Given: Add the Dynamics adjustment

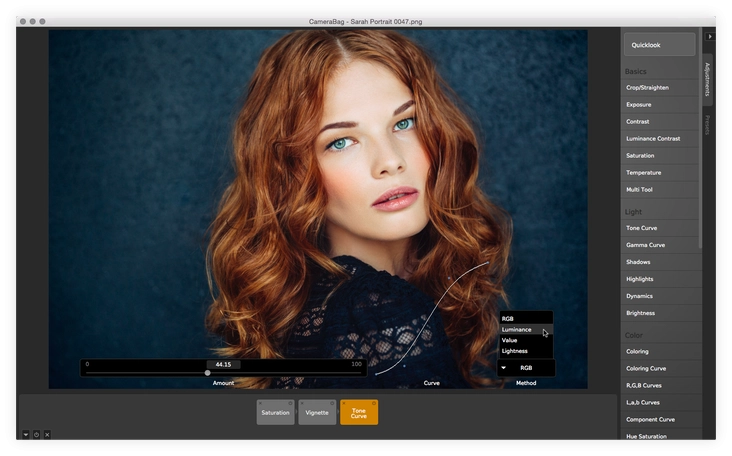Looking at the screenshot, I should [x=660, y=296].
